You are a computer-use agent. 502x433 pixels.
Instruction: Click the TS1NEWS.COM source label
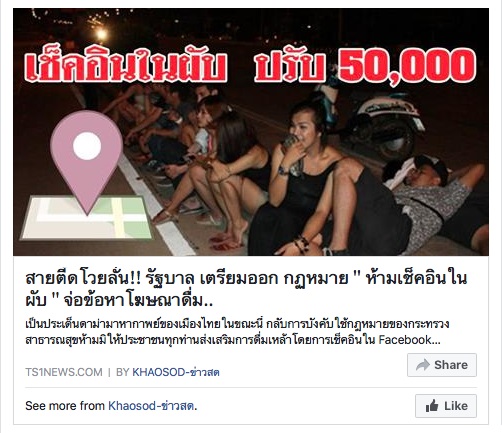[64, 372]
